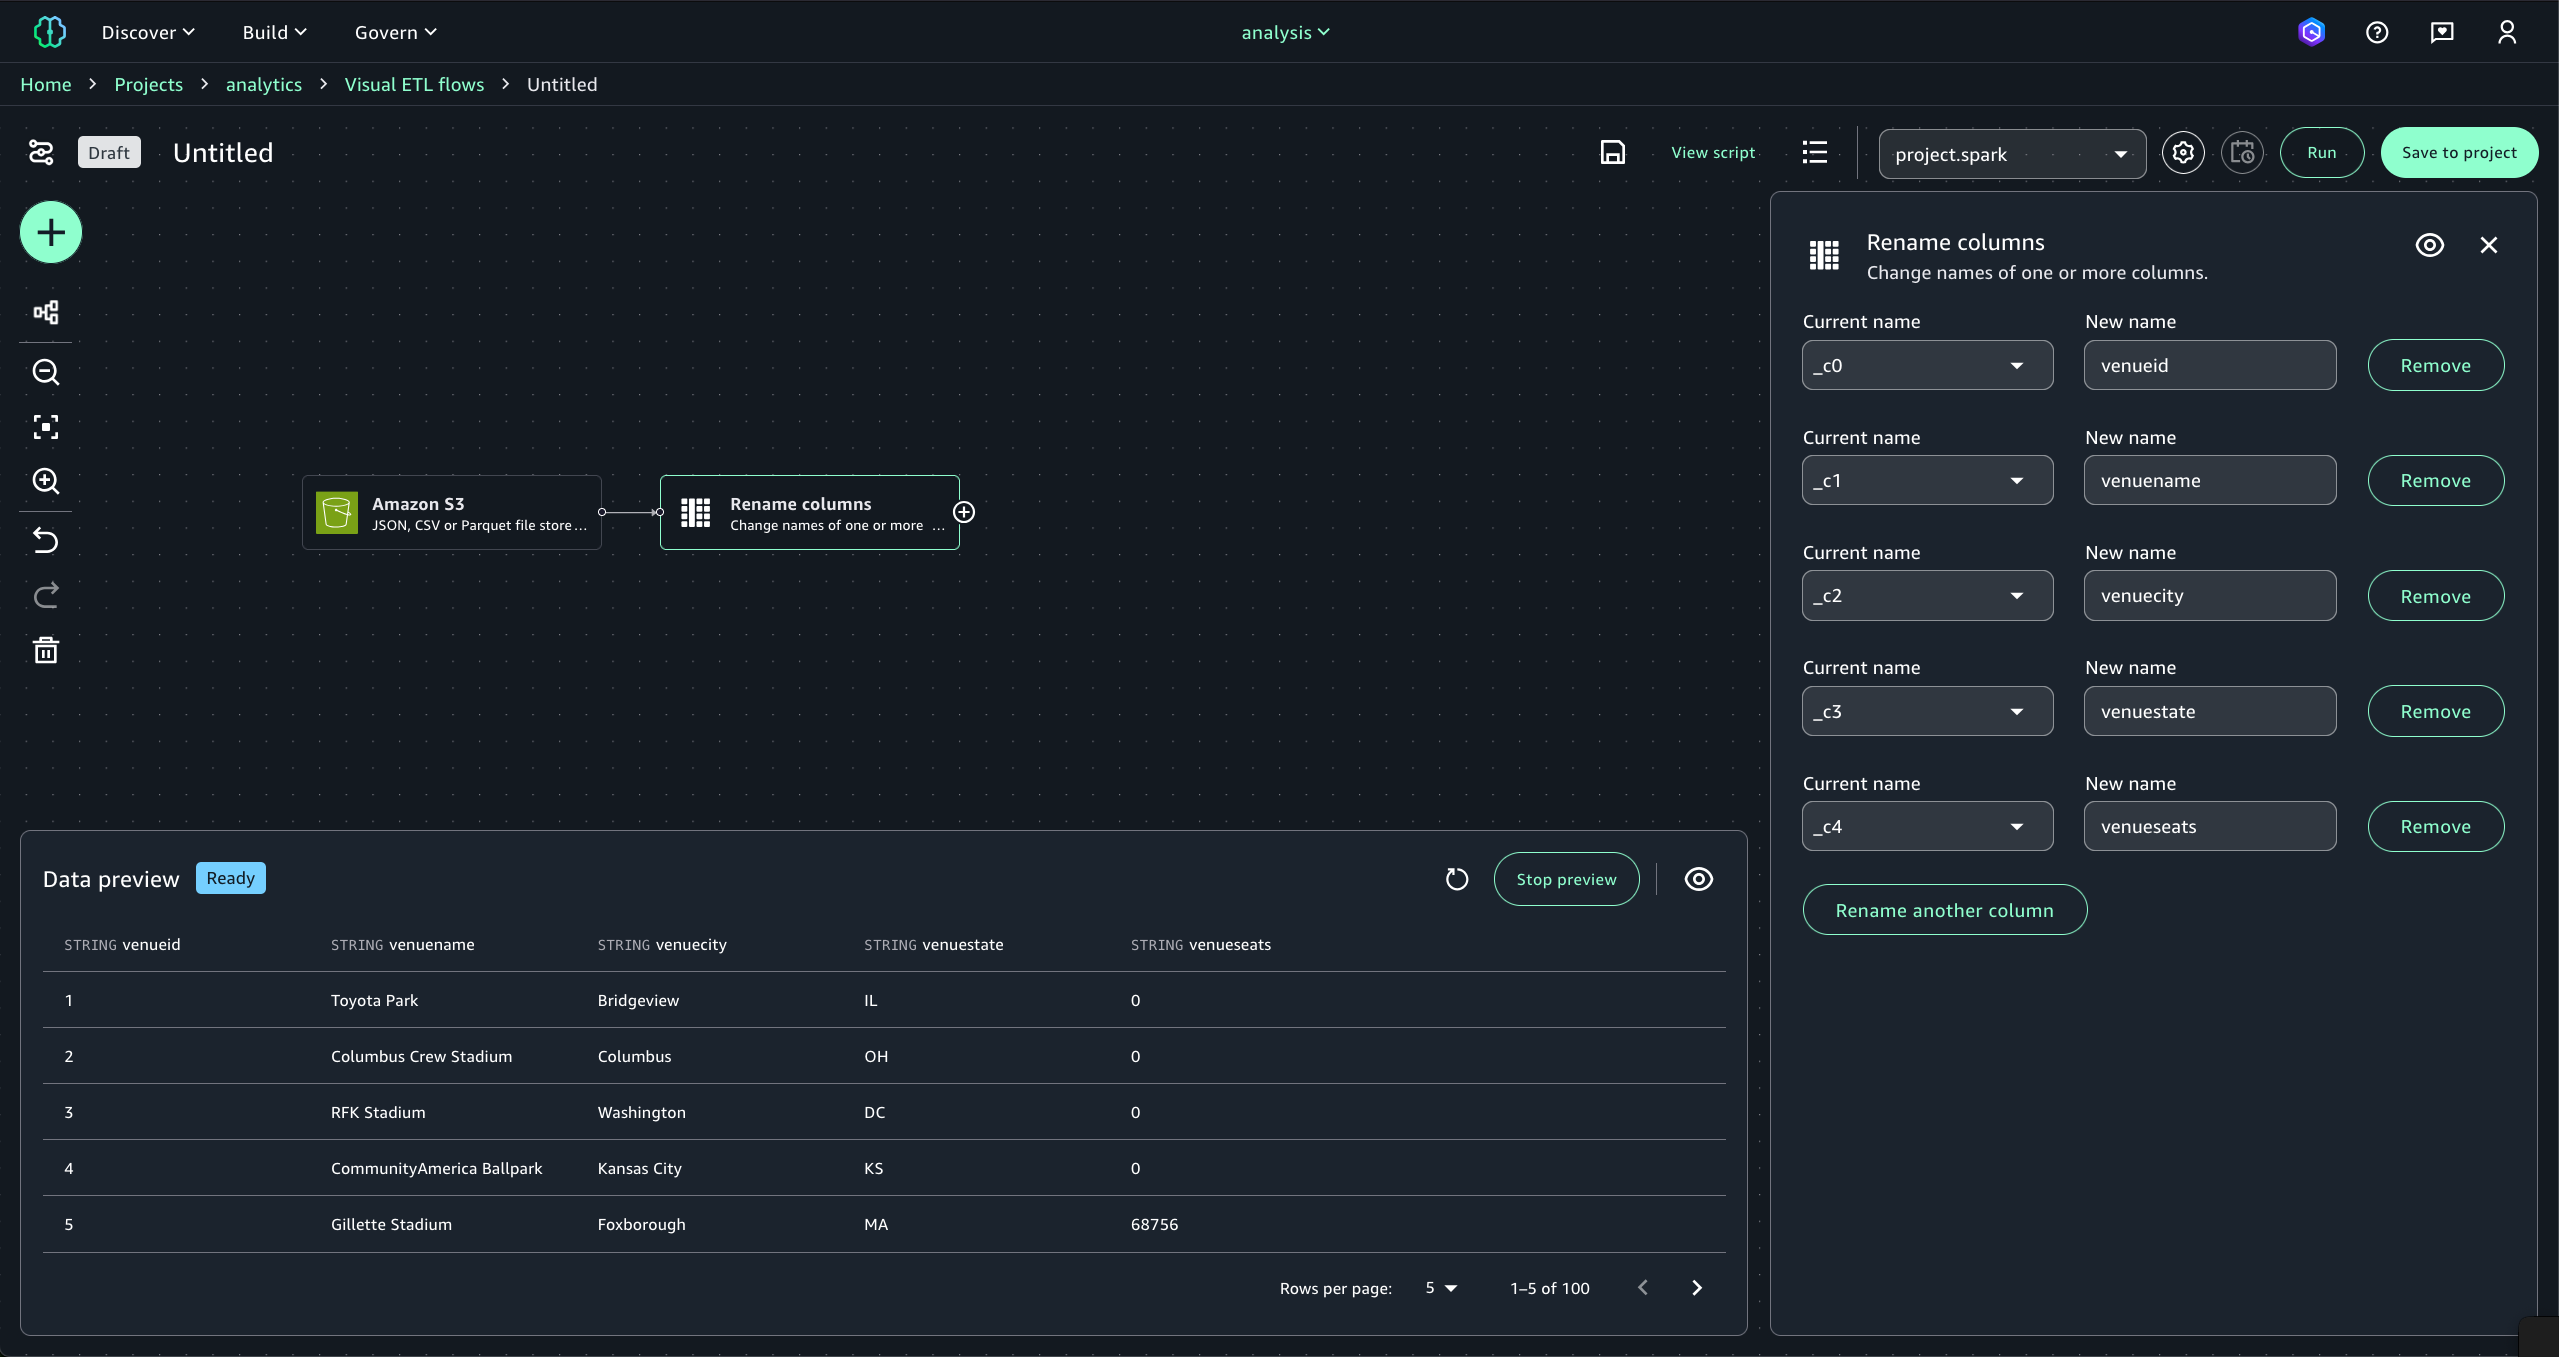Image resolution: width=2559 pixels, height=1357 pixels.
Task: Click Rename another column button
Action: pyautogui.click(x=1944, y=910)
